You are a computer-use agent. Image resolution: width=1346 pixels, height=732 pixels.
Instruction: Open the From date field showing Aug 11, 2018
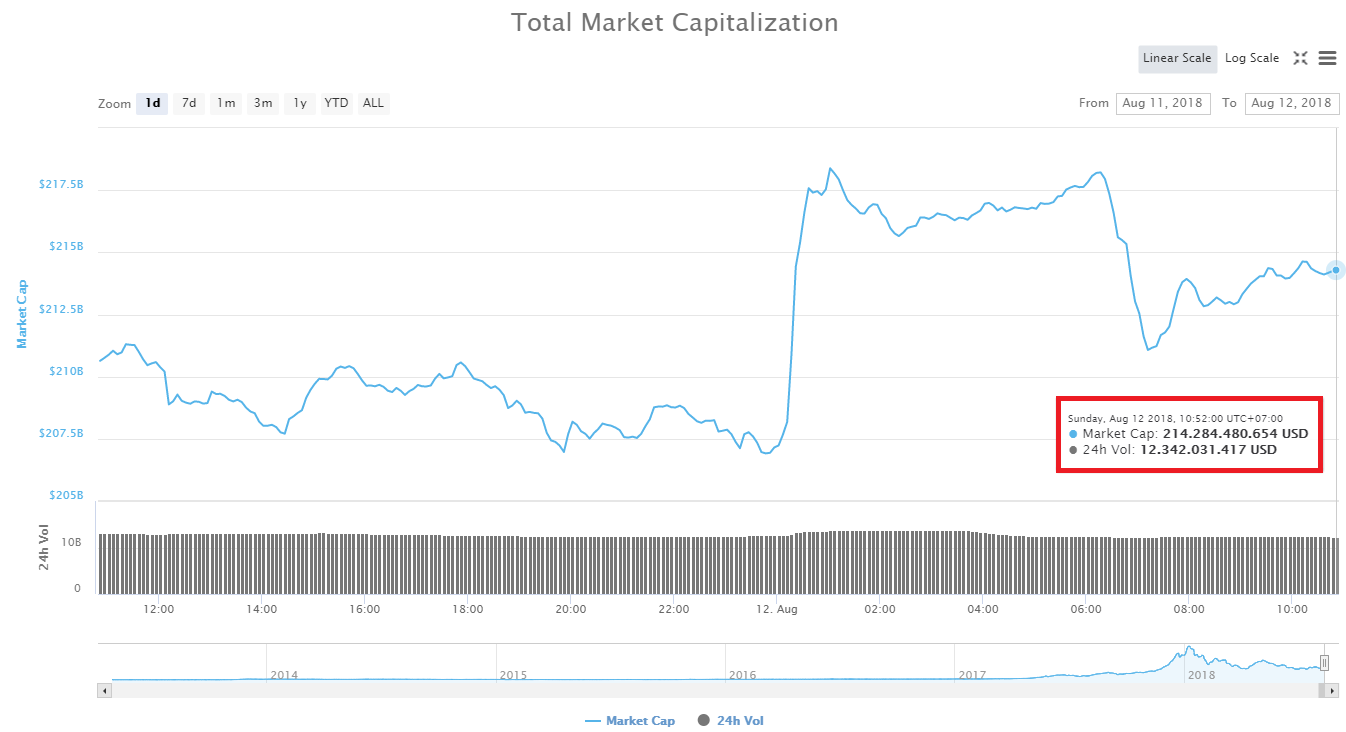point(1163,103)
